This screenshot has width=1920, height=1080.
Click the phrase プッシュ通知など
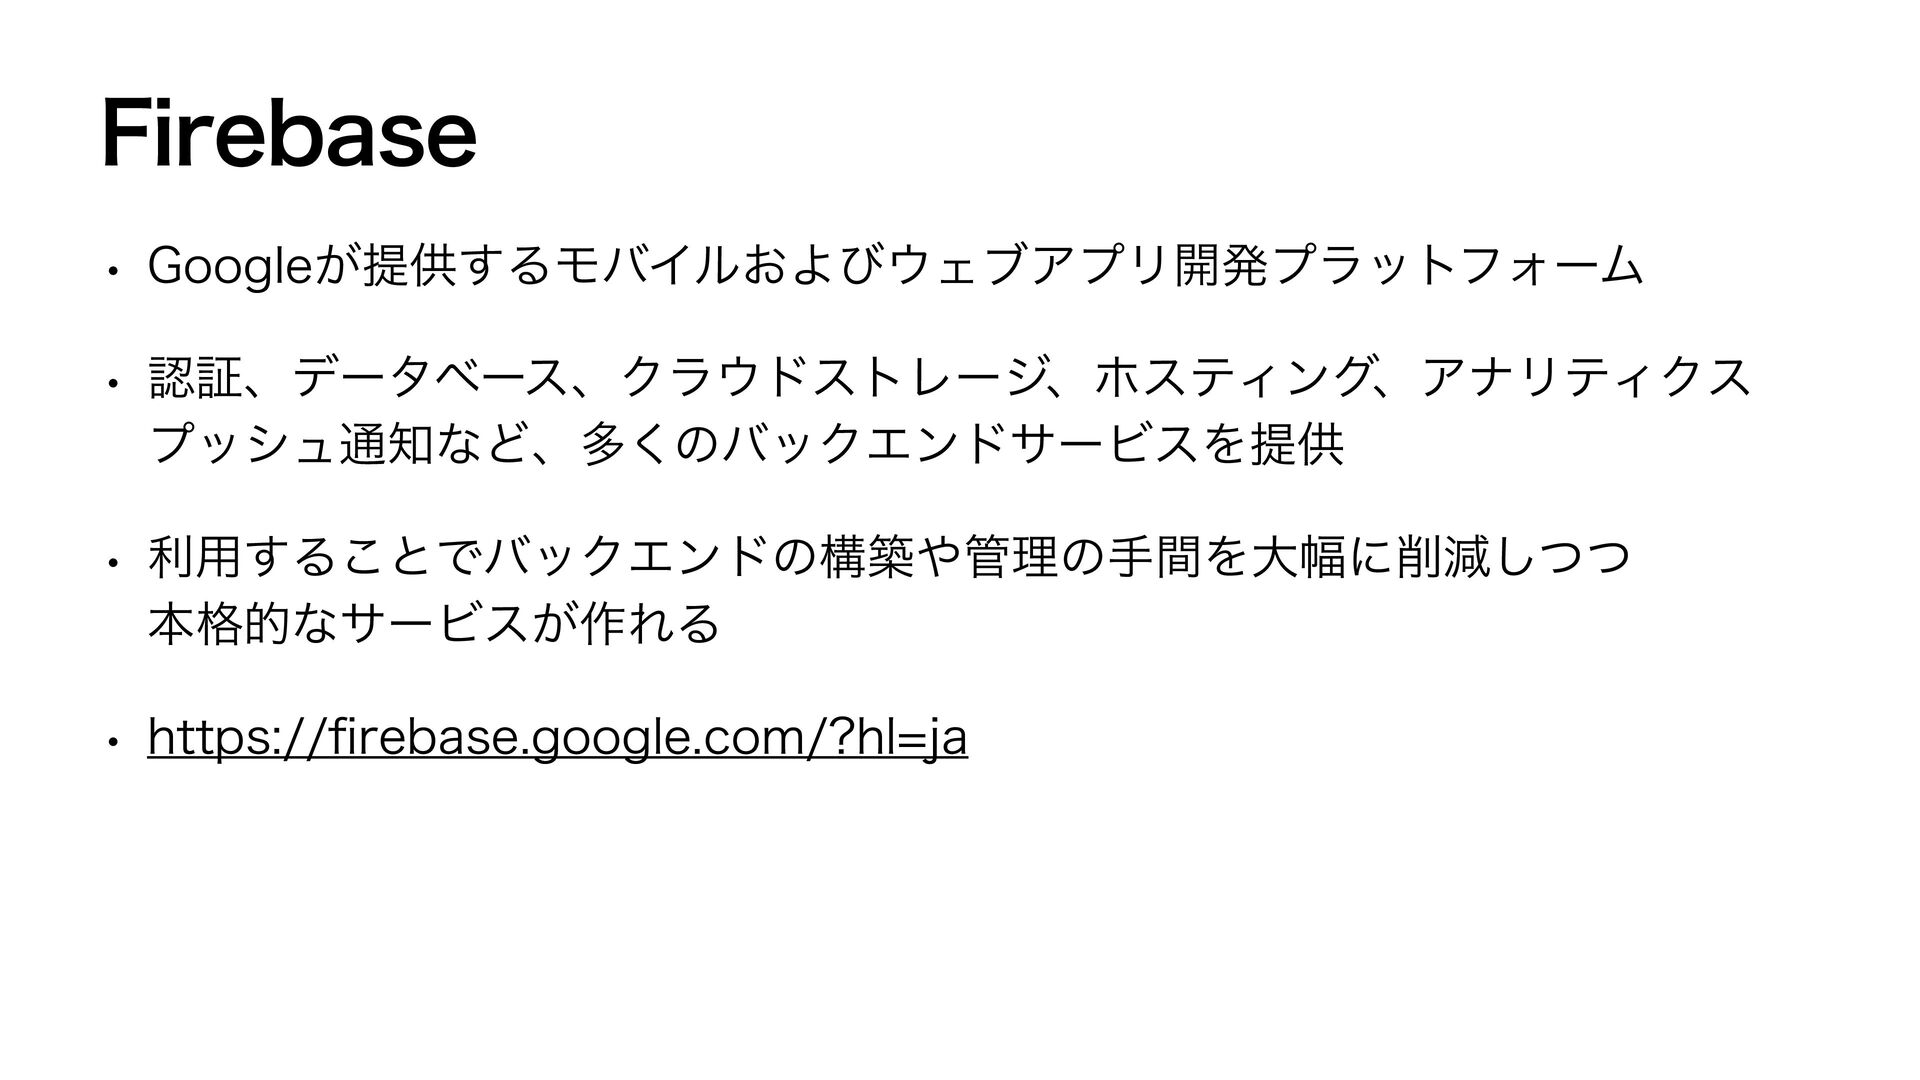(x=337, y=442)
